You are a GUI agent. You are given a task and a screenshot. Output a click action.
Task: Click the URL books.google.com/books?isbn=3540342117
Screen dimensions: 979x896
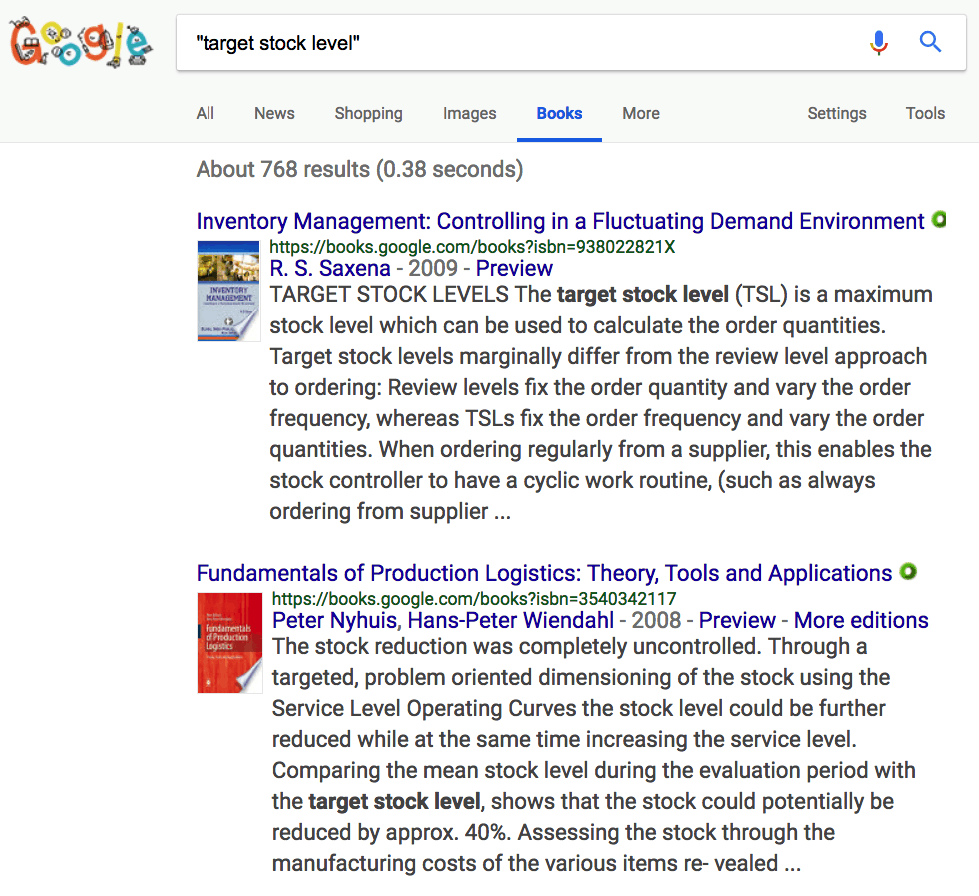click(474, 599)
